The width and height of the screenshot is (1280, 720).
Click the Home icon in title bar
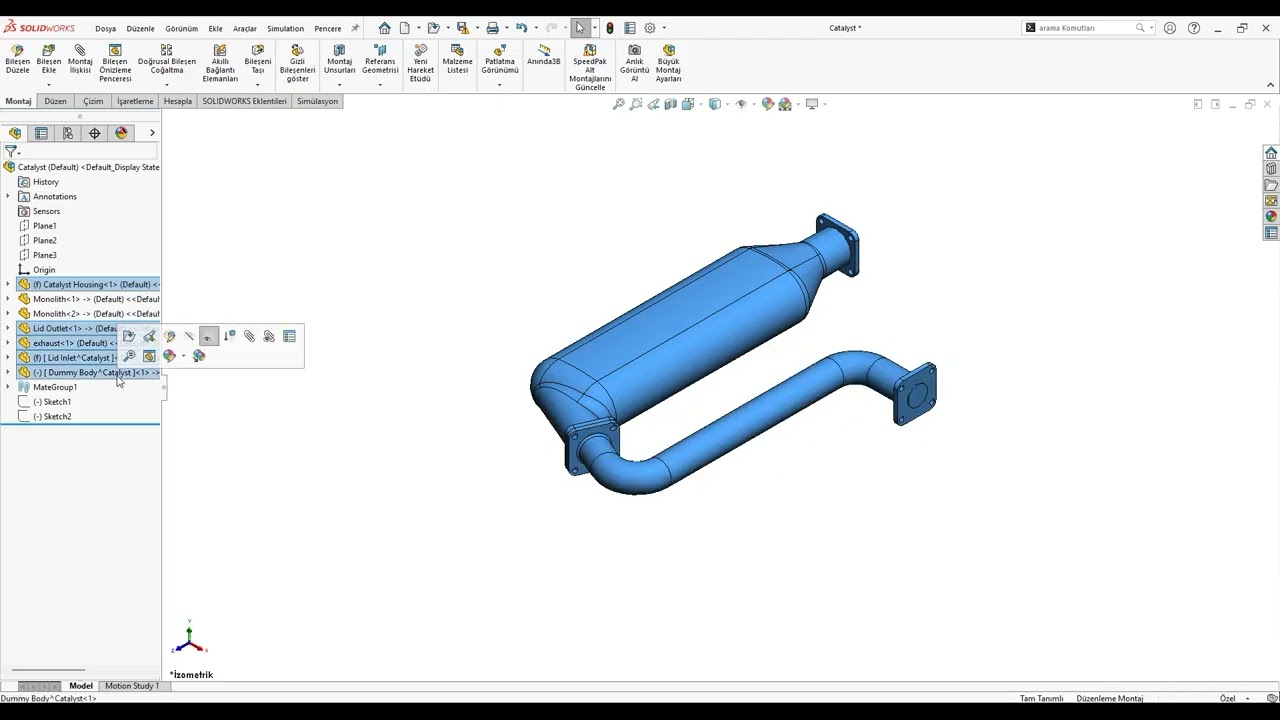pyautogui.click(x=384, y=28)
